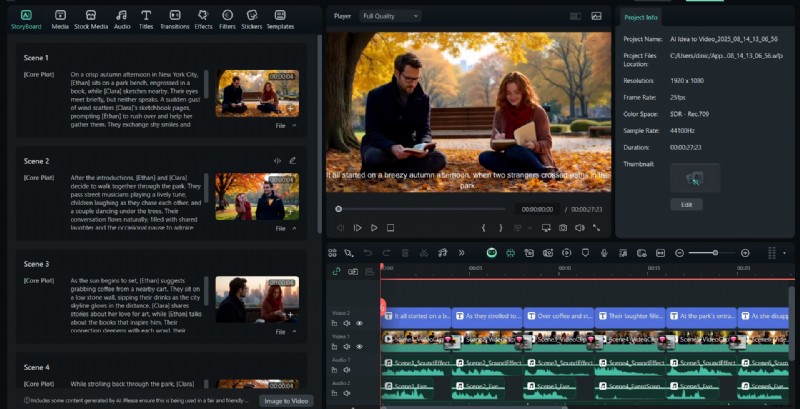Expand more timeline tools double chevron
Viewport: 800px width, 409px height.
tap(461, 253)
